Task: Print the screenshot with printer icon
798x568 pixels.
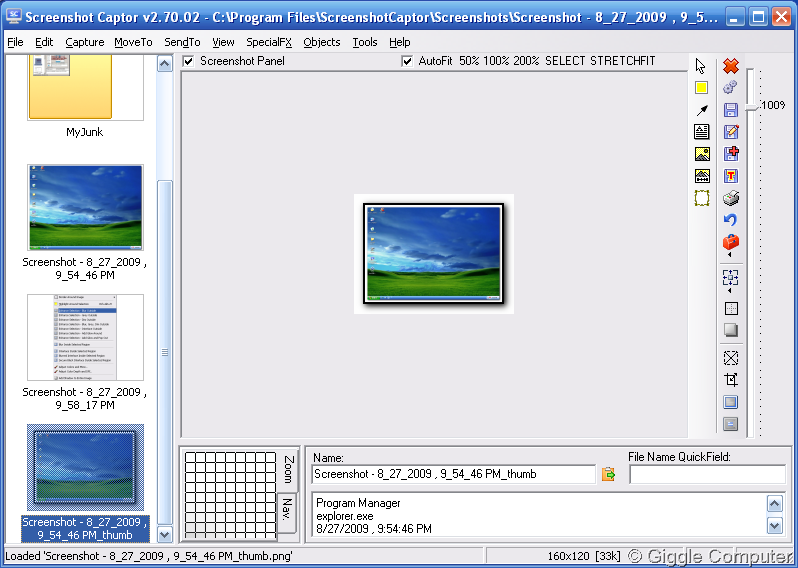Action: 731,198
